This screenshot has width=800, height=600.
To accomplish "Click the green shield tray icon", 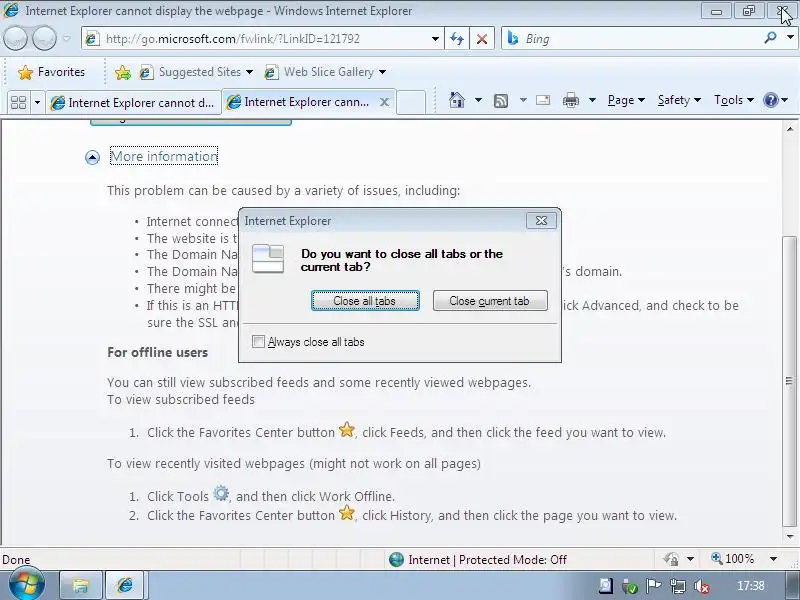I will pyautogui.click(x=630, y=587).
